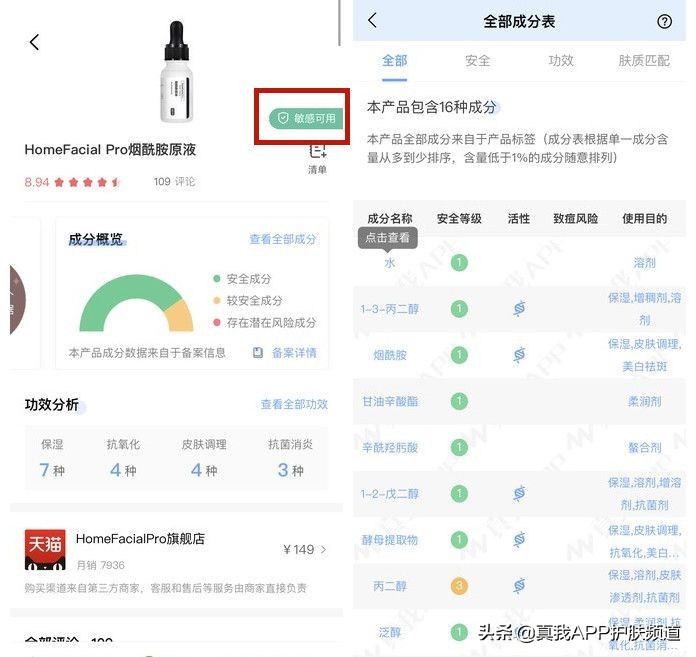Tap the 抗氧化 4种 efficacy item
The height and width of the screenshot is (657, 696).
point(123,458)
